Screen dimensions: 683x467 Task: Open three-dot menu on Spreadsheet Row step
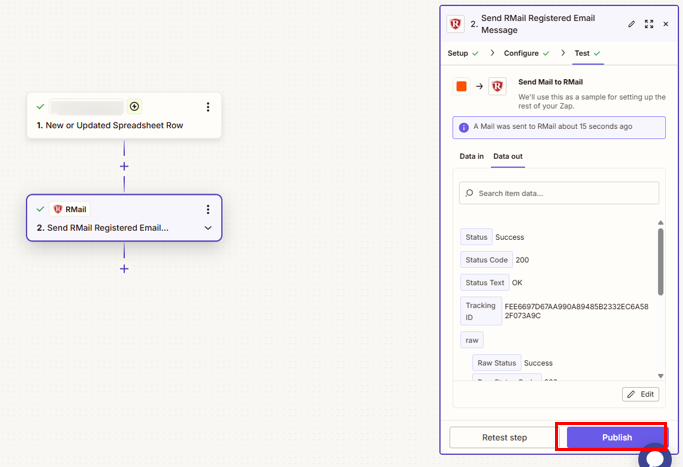point(208,107)
